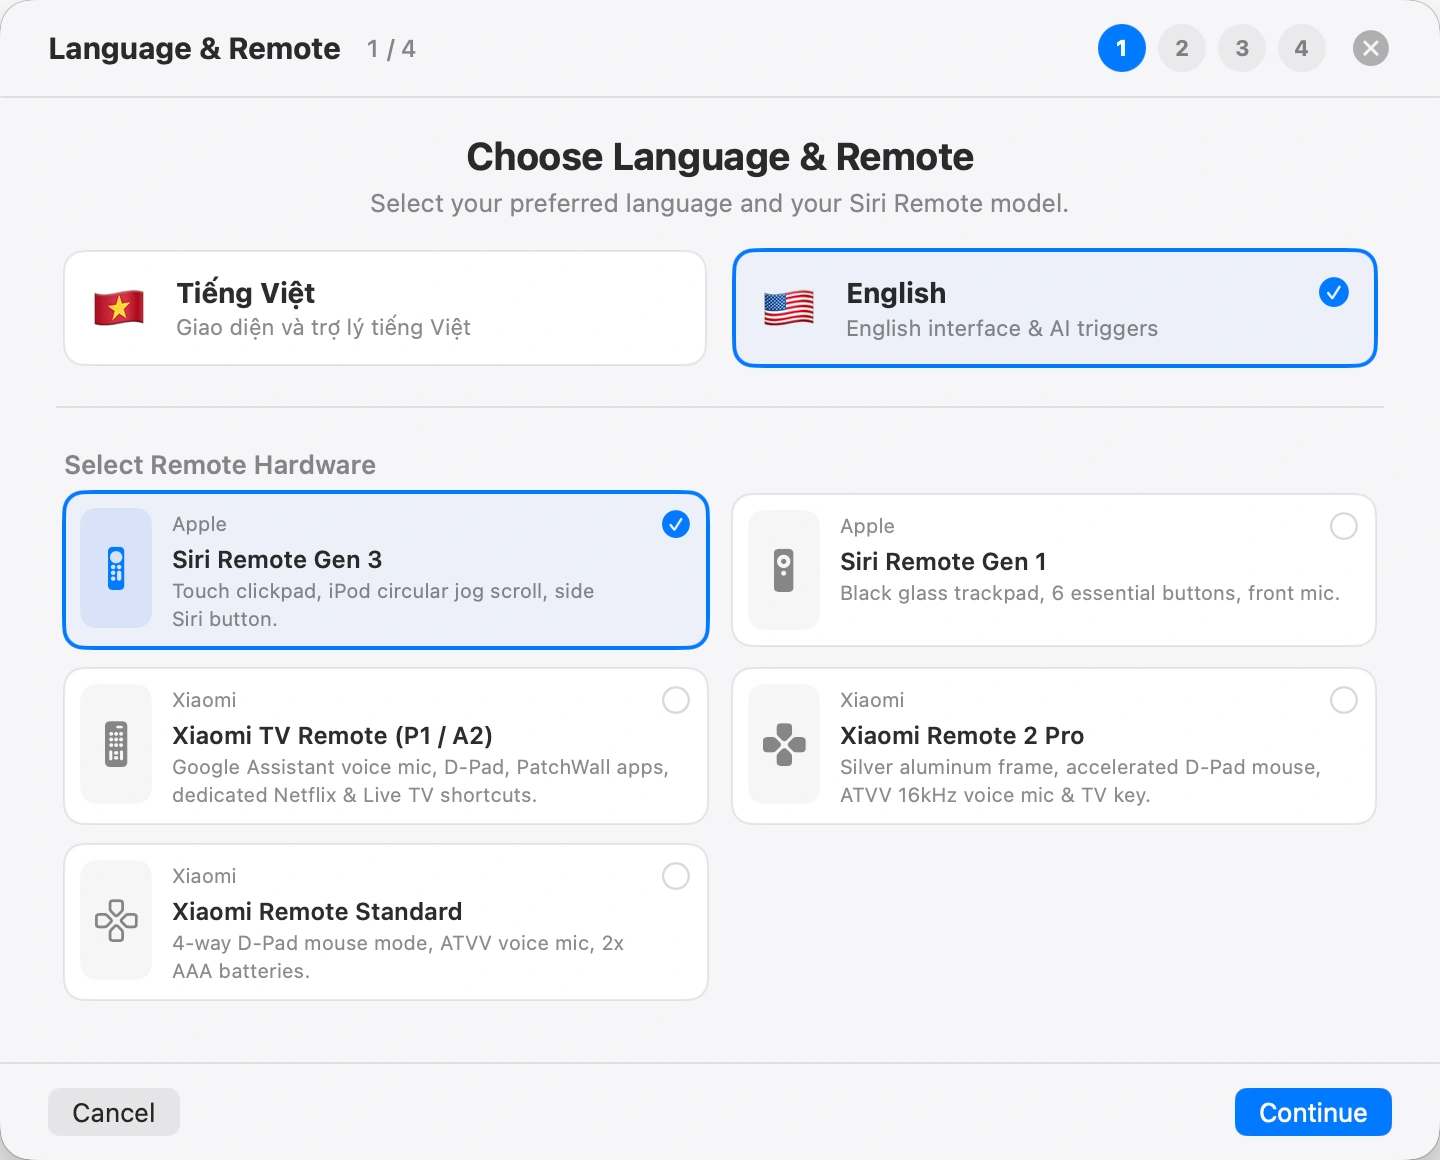Click the Continue button

pos(1313,1112)
